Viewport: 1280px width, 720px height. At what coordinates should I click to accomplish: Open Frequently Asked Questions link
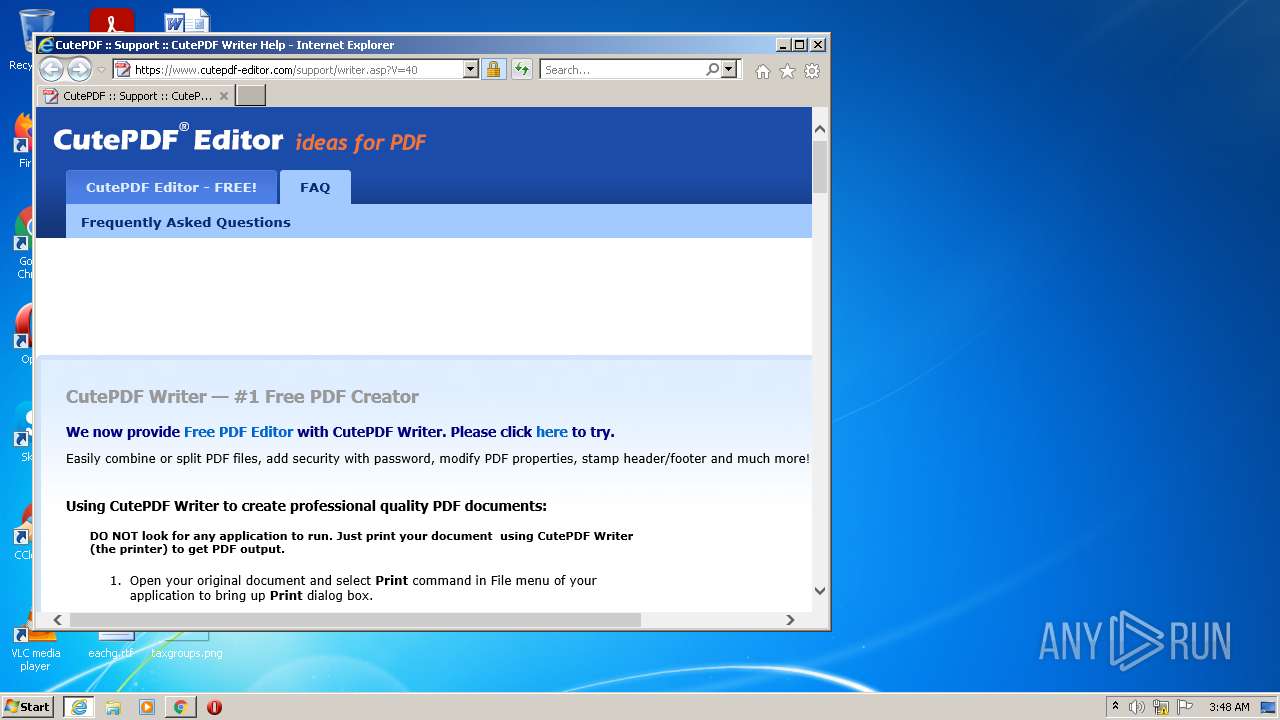186,222
